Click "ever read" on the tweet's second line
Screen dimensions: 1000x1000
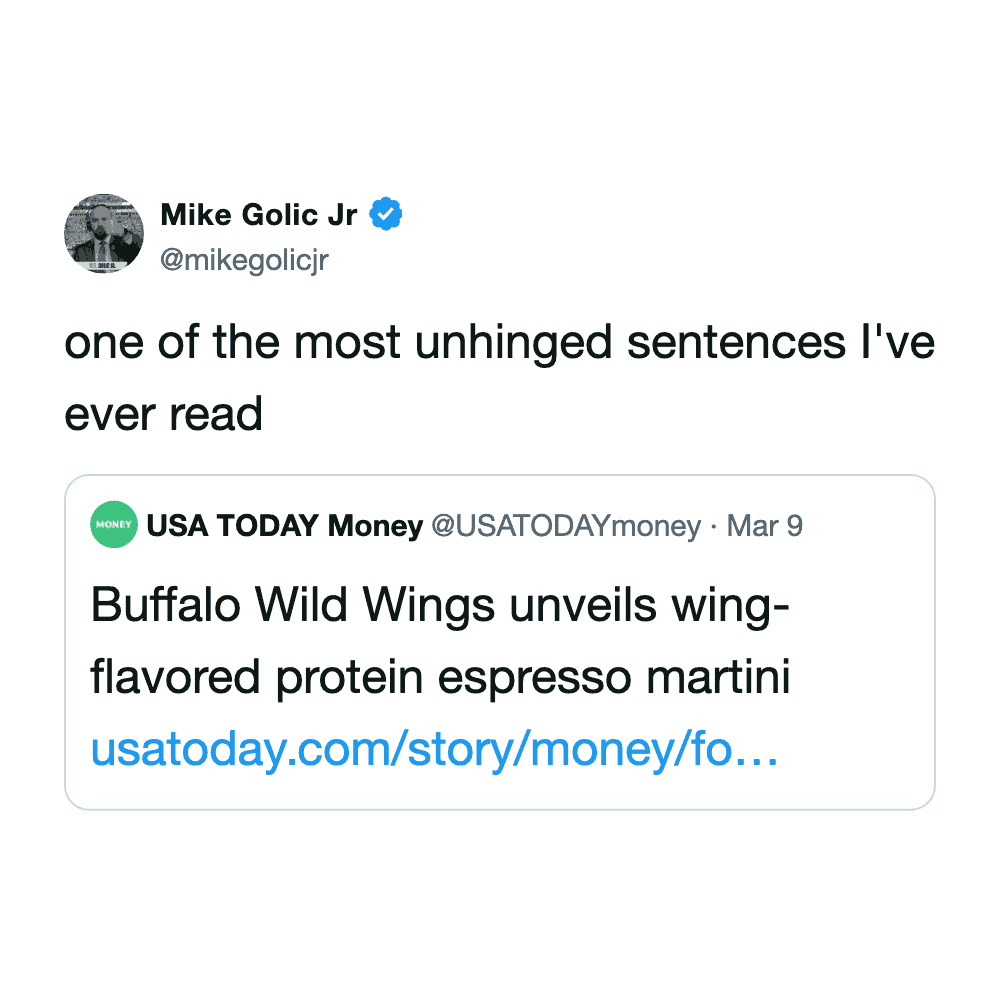coord(163,414)
